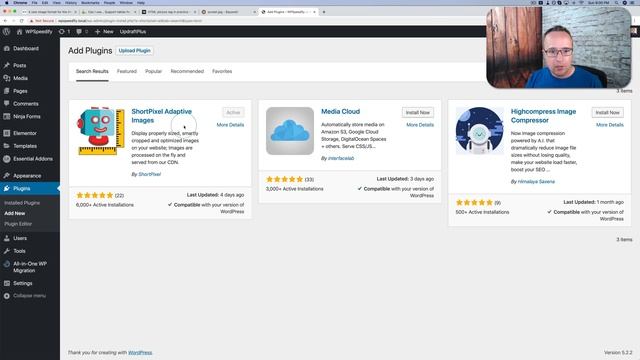Open the ShortPixel author link
The width and height of the screenshot is (640, 360).
click(x=149, y=174)
